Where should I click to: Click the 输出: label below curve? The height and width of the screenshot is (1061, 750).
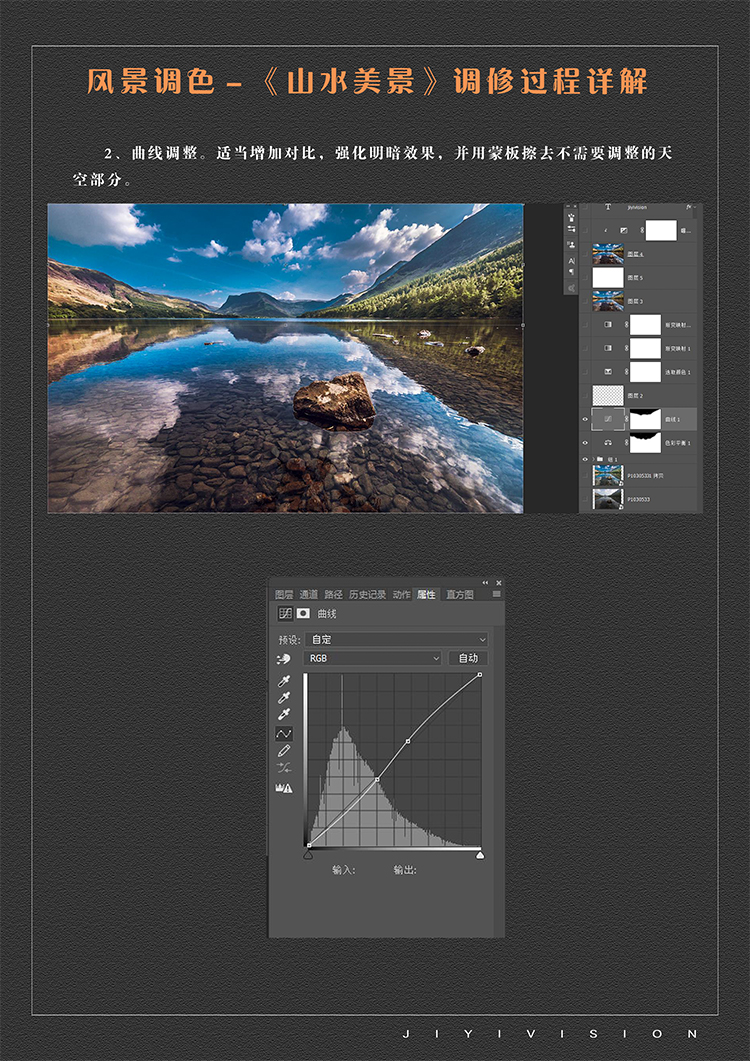[x=405, y=870]
